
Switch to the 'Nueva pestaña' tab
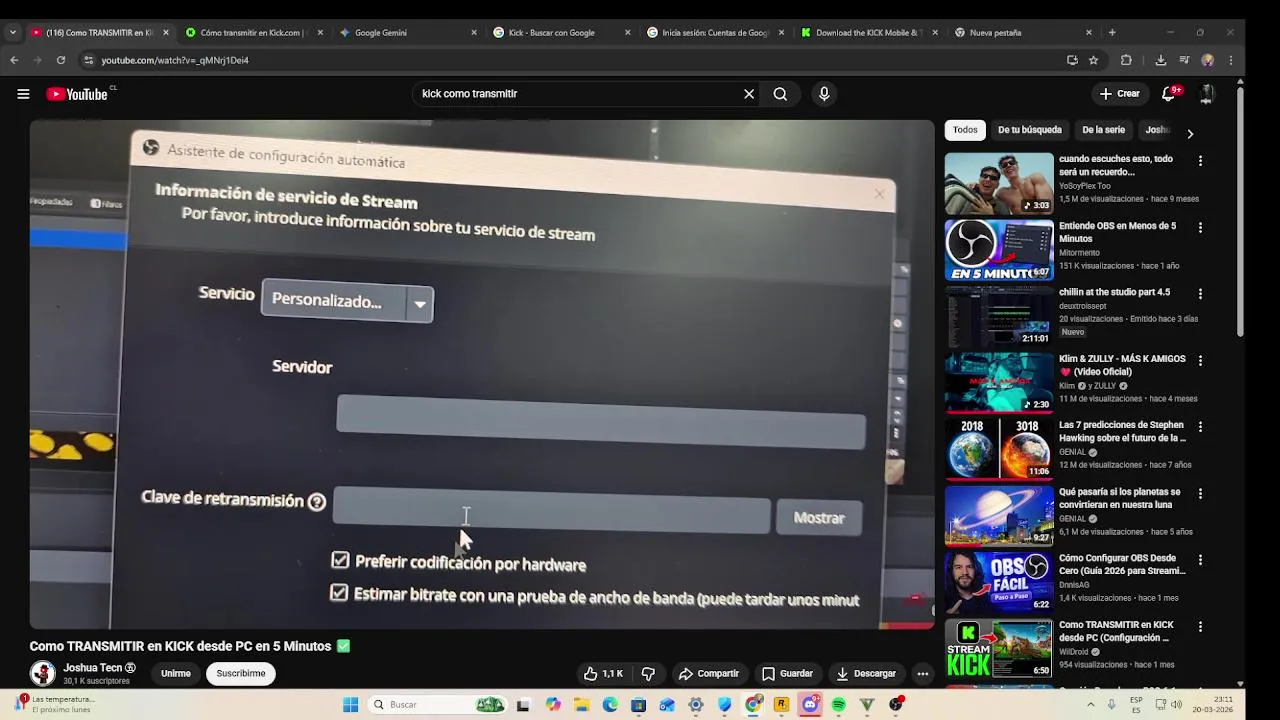click(x=1023, y=32)
